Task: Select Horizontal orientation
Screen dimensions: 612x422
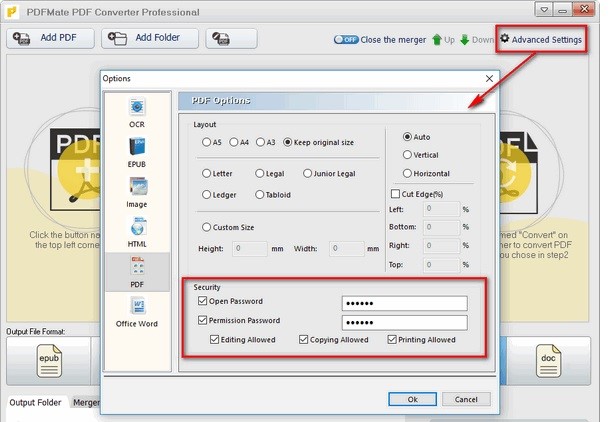Action: 407,173
